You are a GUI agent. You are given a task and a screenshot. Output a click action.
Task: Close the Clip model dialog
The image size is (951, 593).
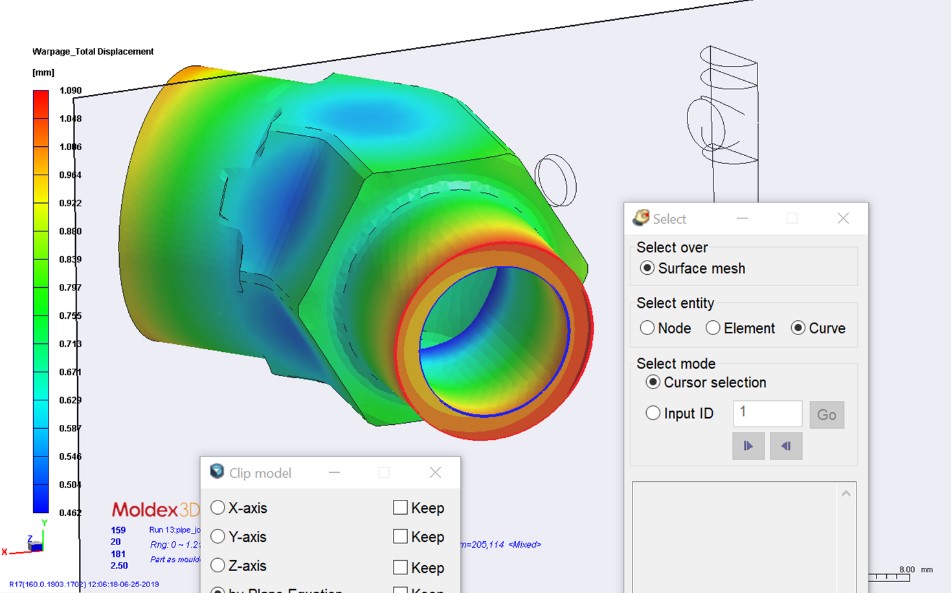coord(435,472)
